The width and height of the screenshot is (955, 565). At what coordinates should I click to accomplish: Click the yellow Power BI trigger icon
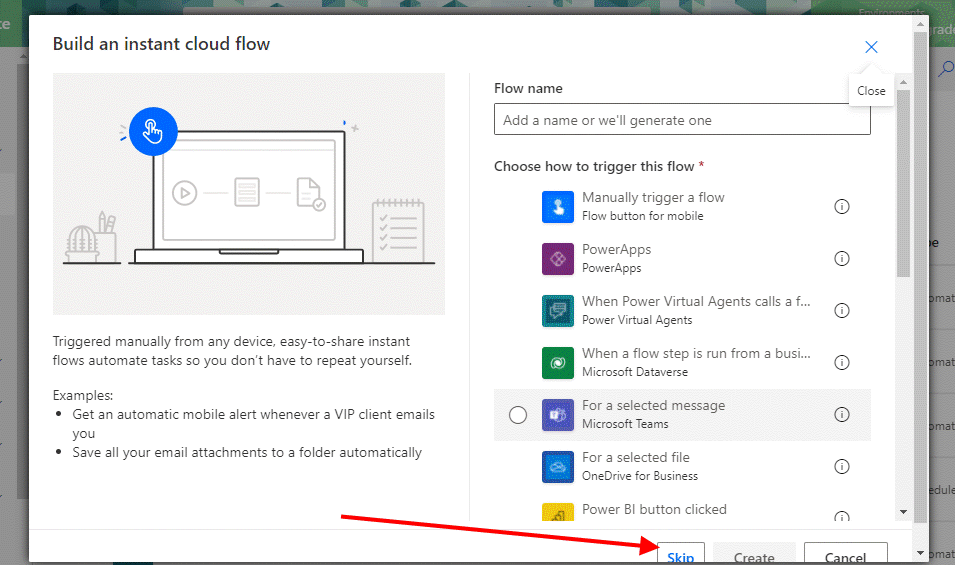[557, 512]
